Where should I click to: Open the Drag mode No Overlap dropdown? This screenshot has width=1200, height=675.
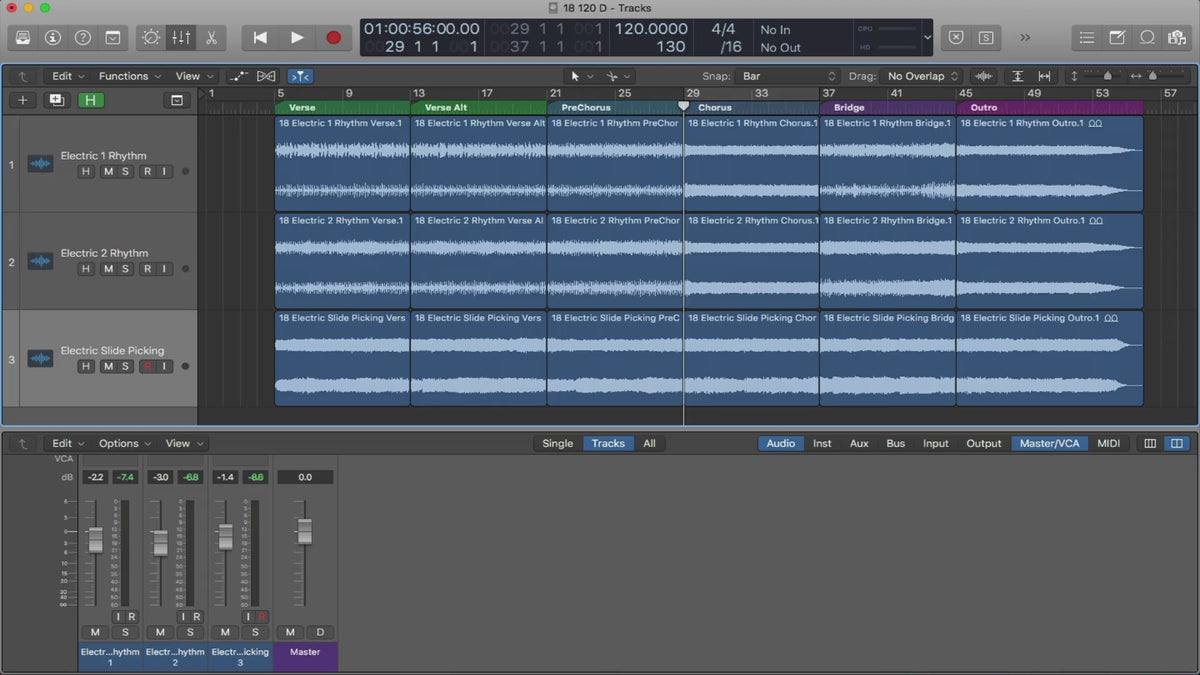(923, 76)
